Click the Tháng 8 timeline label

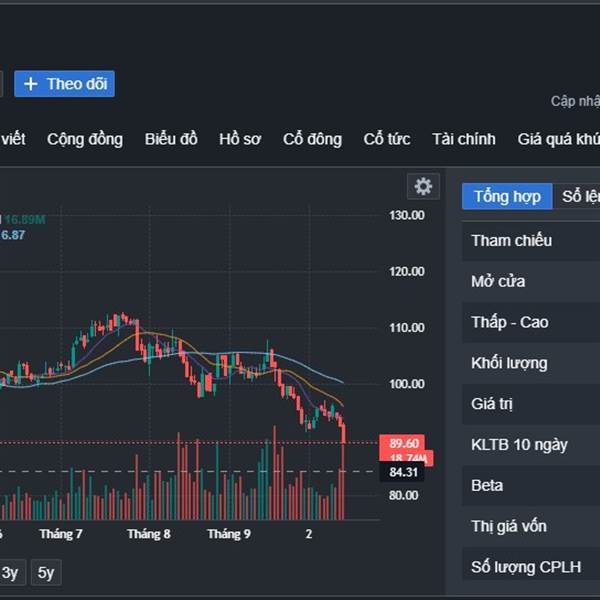coord(149,534)
